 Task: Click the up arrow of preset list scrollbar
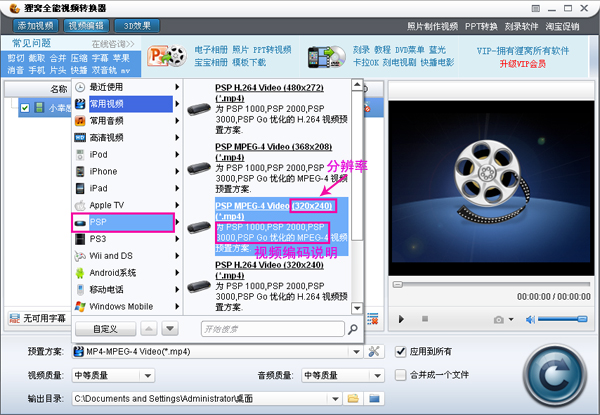357,85
